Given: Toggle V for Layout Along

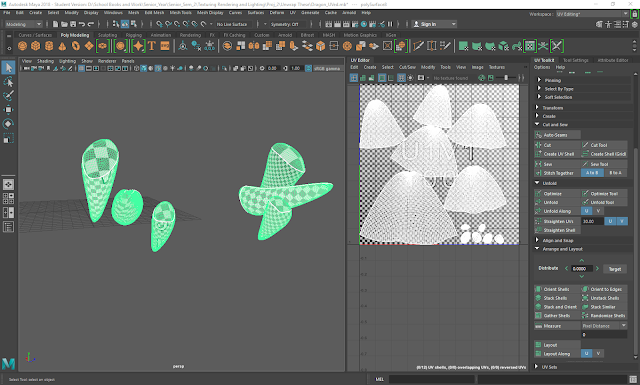Looking at the screenshot, I should click(598, 354).
